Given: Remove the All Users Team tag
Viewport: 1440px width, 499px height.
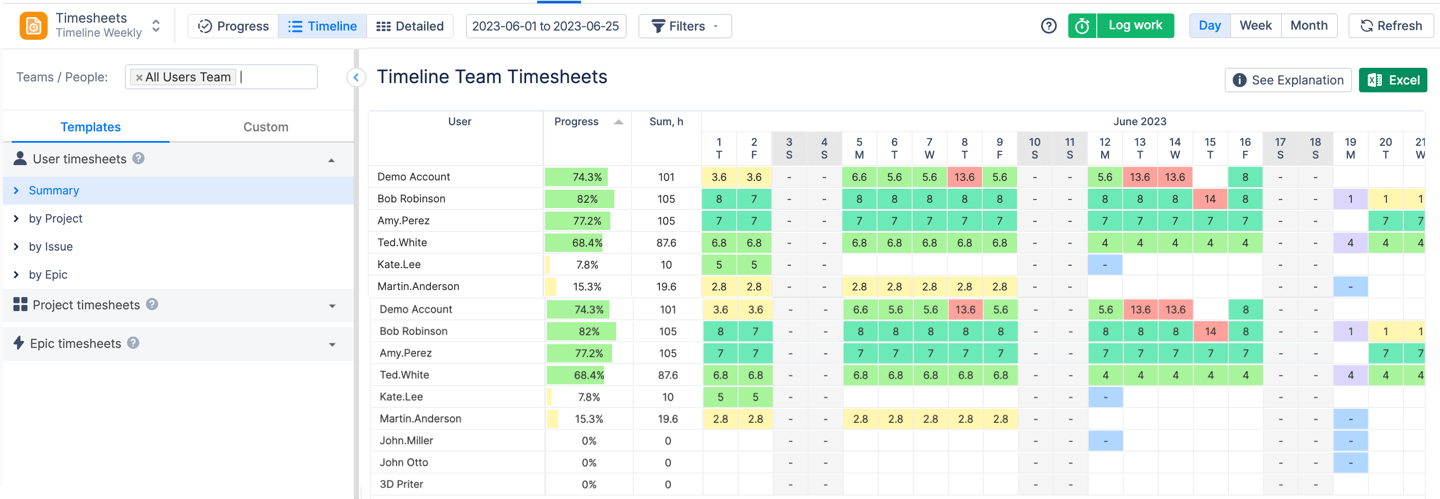Looking at the screenshot, I should click(139, 77).
